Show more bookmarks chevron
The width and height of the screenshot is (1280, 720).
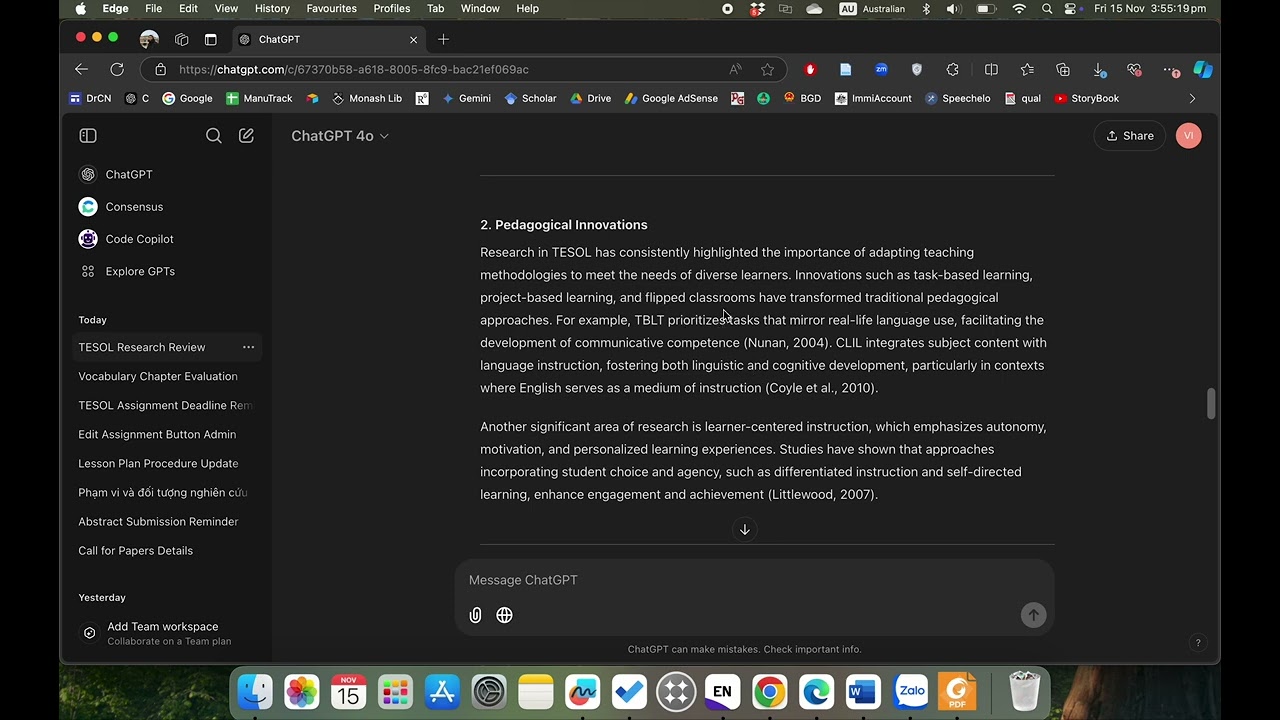pos(1192,98)
